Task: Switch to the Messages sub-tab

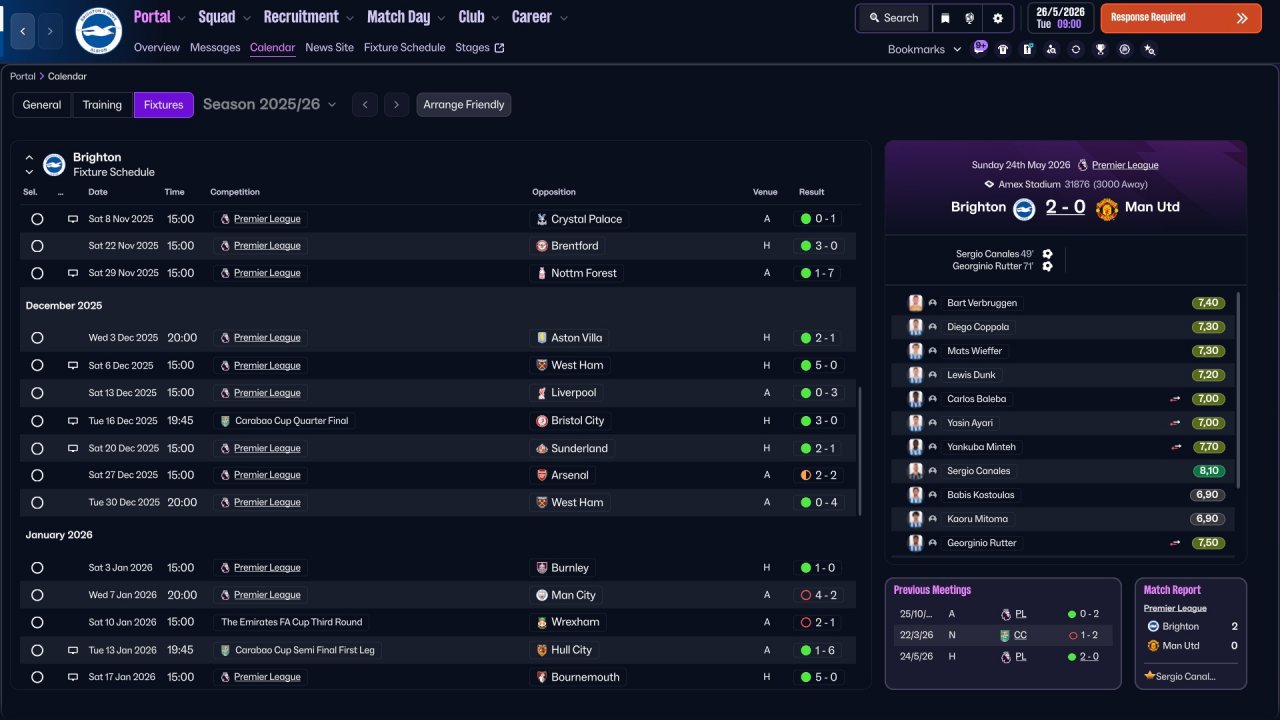Action: pos(215,47)
